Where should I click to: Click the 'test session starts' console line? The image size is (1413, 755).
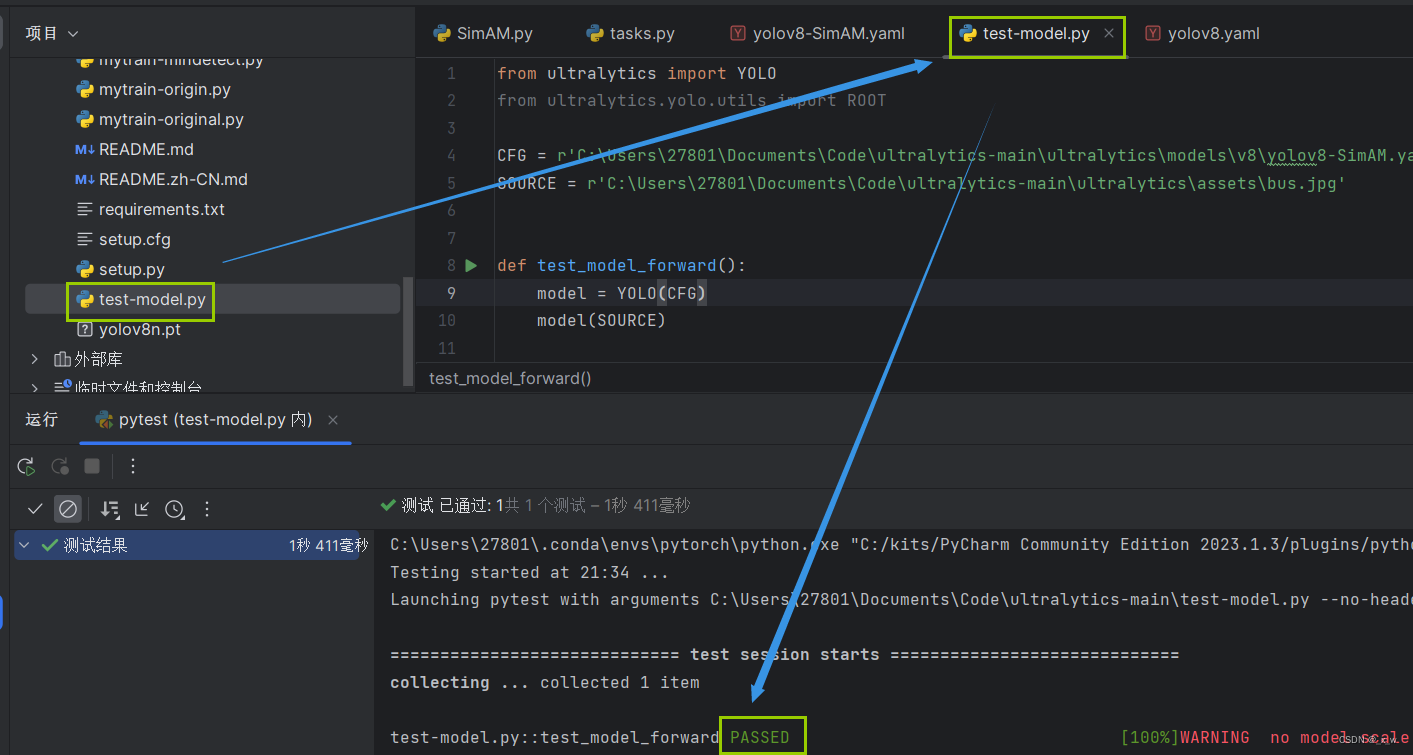(785, 655)
